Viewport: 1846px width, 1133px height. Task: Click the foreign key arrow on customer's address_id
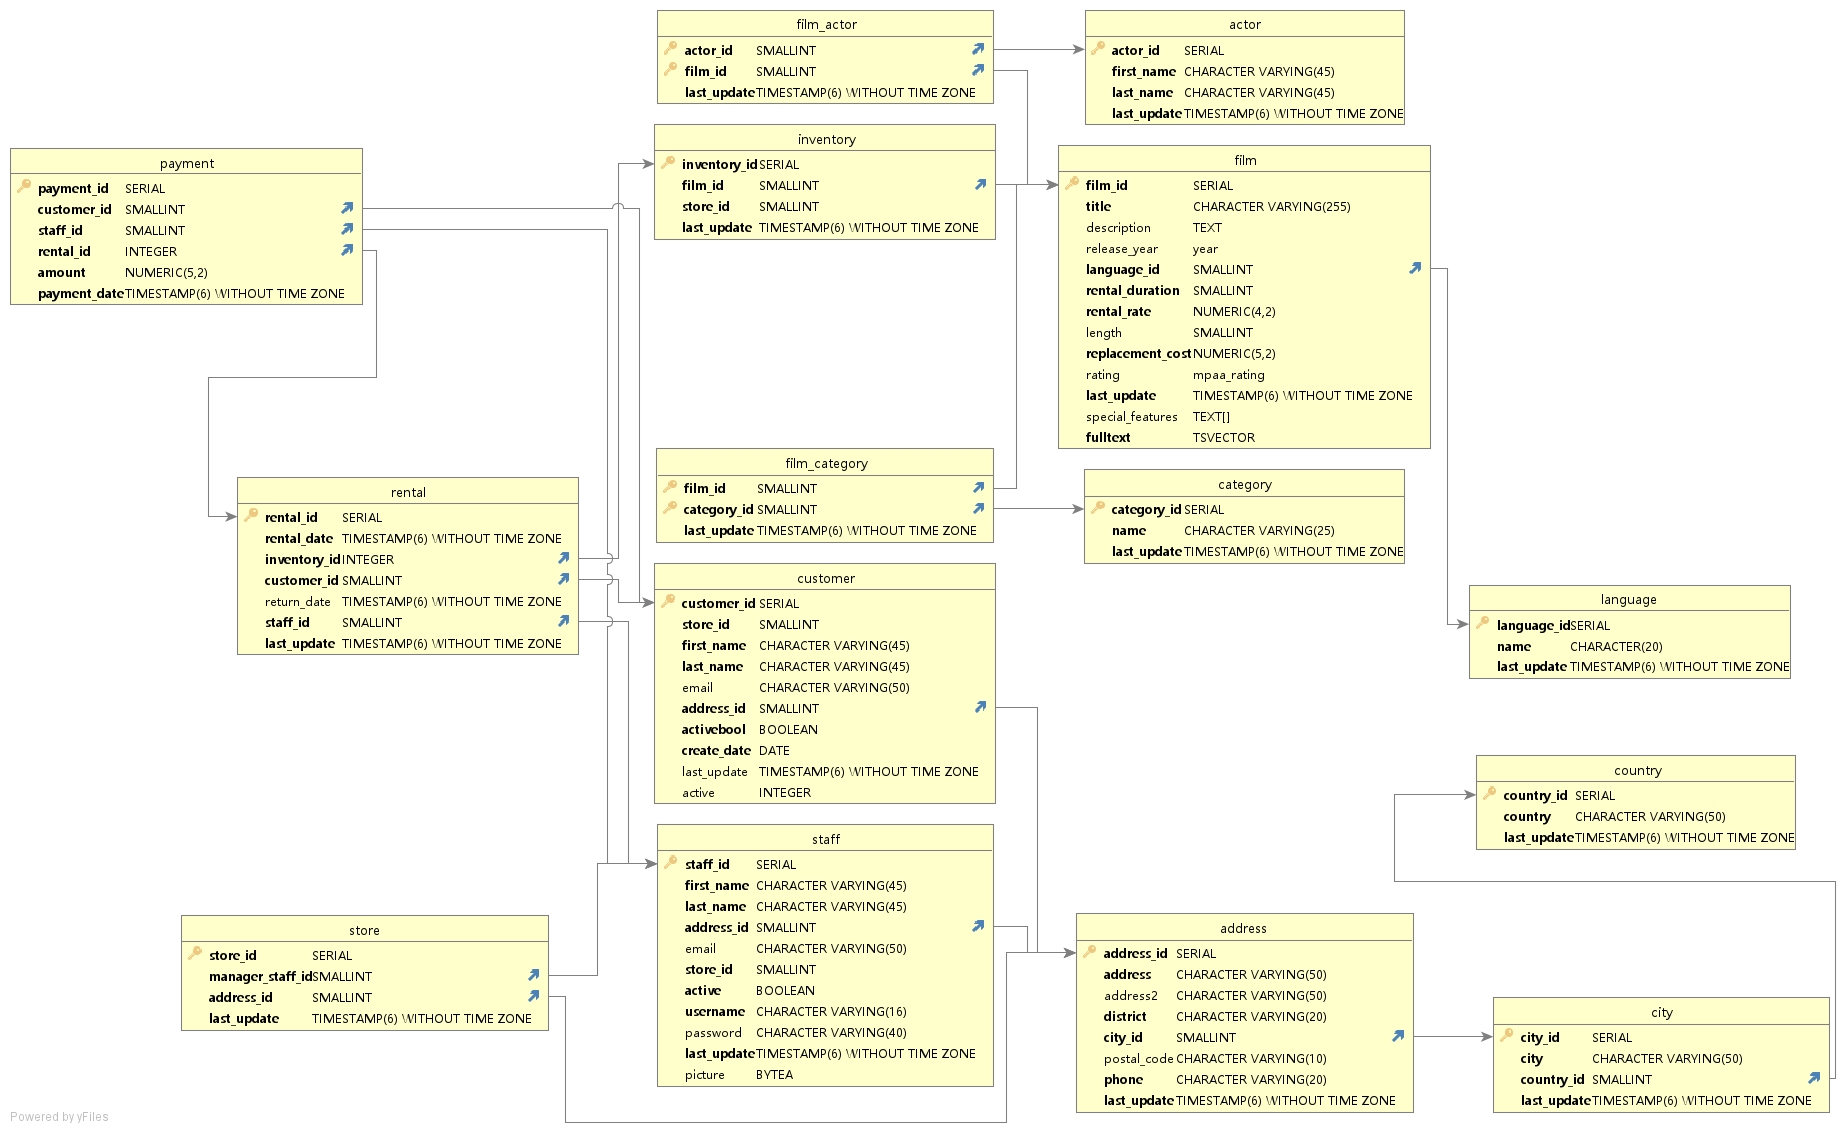coord(979,707)
